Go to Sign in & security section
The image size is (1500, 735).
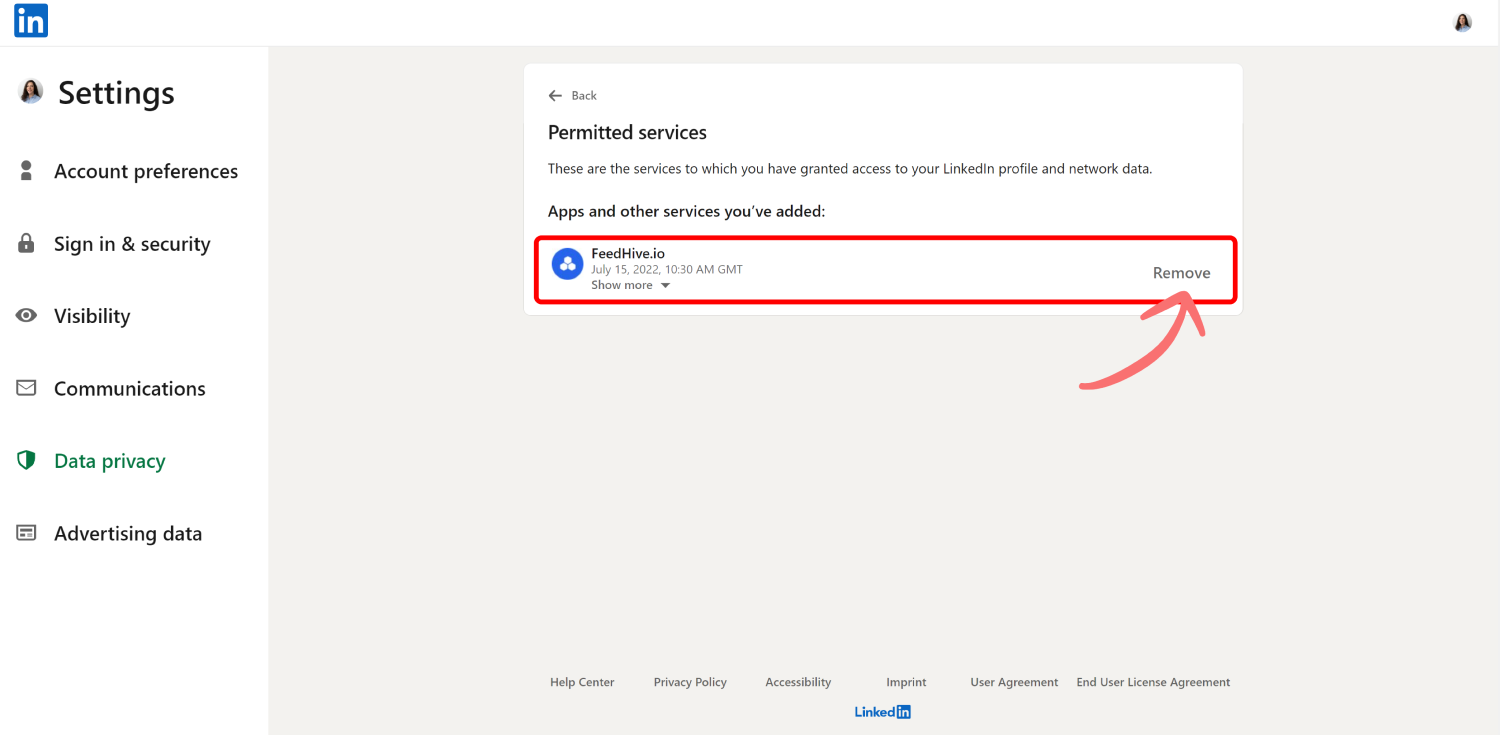point(132,244)
